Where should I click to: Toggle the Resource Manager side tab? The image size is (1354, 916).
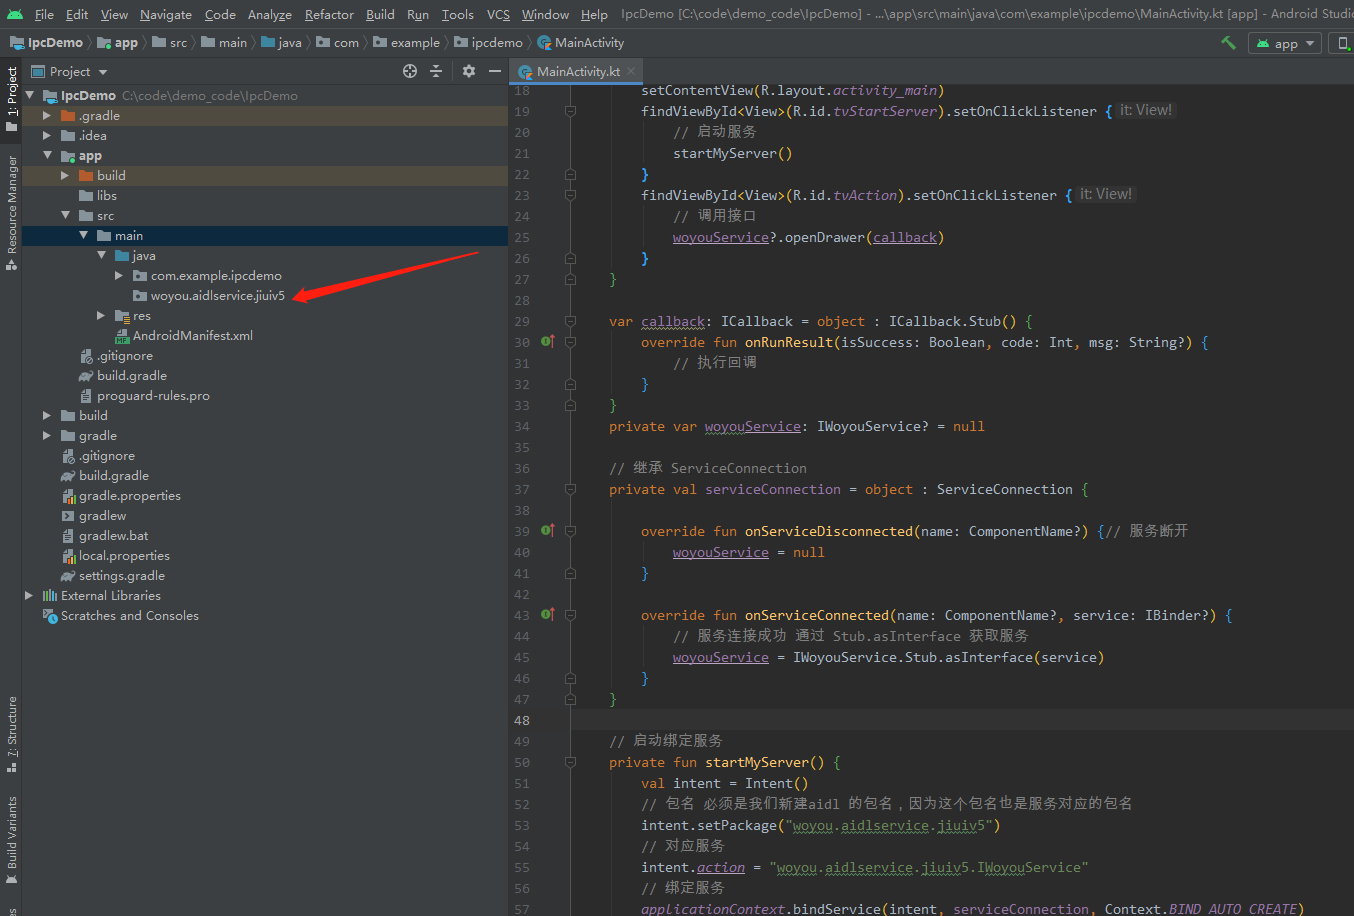tap(11, 212)
